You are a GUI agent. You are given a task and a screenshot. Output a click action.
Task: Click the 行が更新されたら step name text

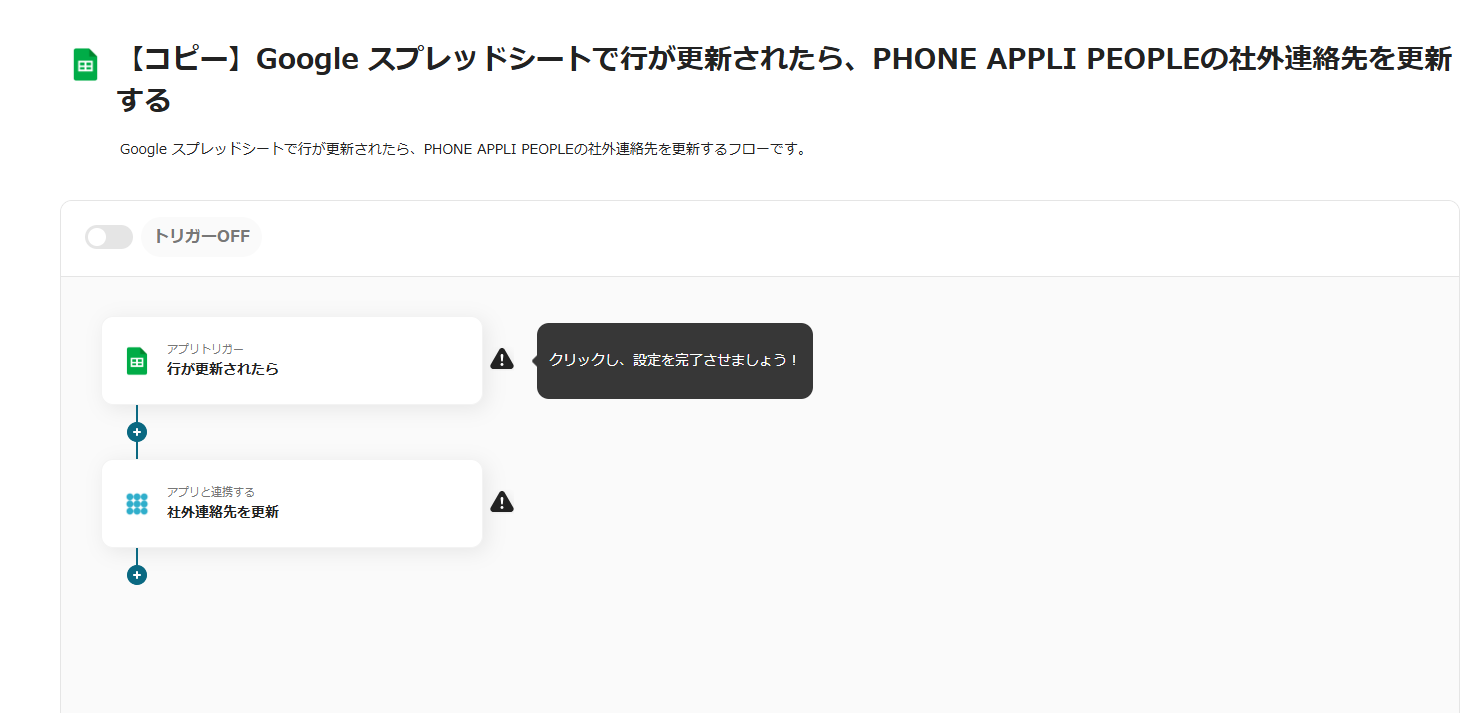click(x=223, y=369)
